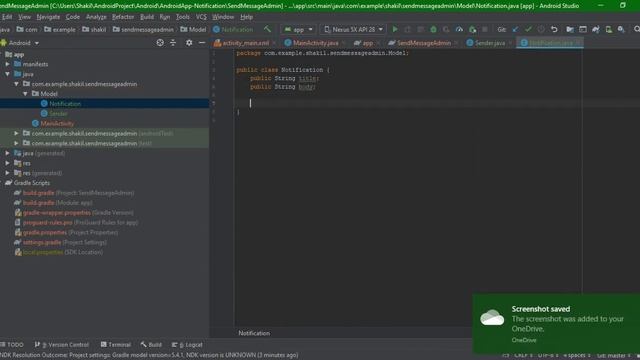Click the Model breadcrumb in the navigation bar
640x360 pixels.
tap(193, 29)
